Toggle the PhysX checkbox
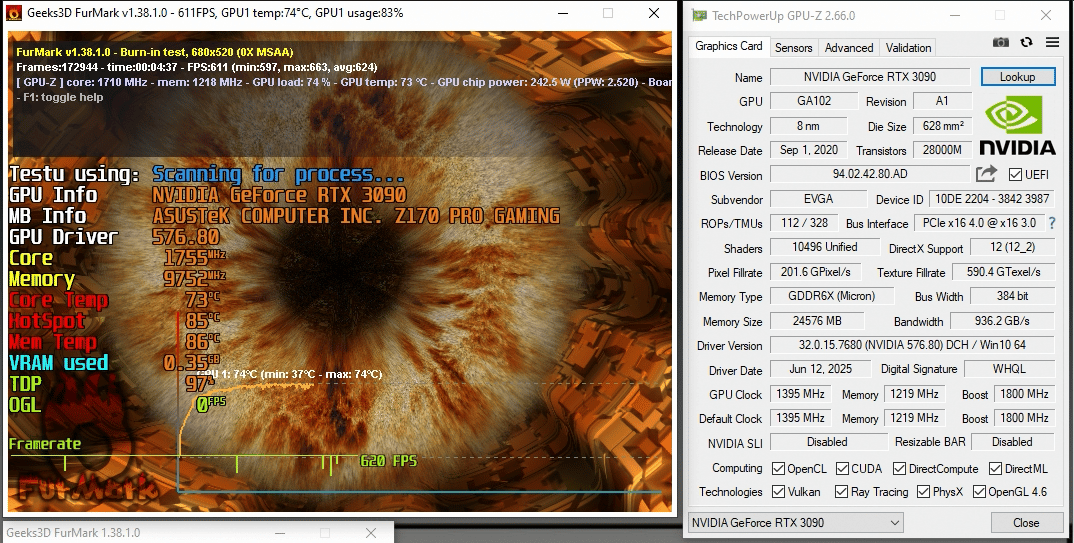The height and width of the screenshot is (543, 1074). coord(923,492)
